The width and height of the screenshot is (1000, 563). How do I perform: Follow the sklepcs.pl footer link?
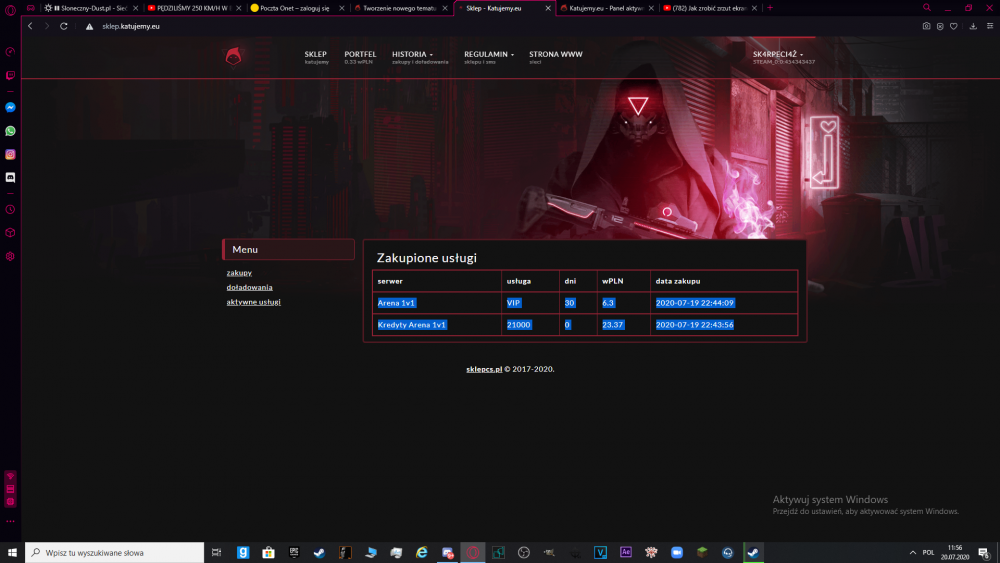click(x=484, y=369)
